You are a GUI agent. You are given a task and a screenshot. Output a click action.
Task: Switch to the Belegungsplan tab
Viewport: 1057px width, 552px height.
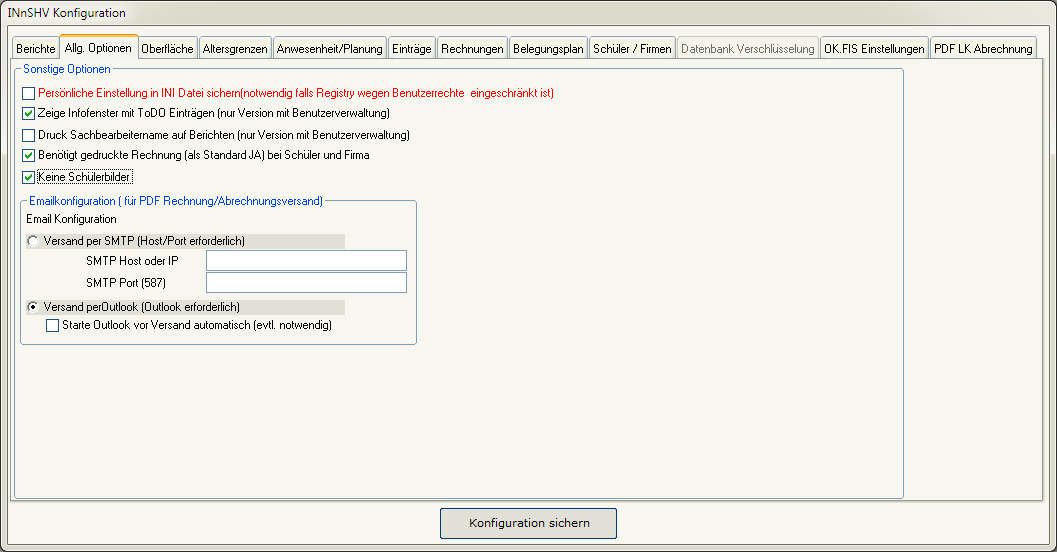click(548, 49)
